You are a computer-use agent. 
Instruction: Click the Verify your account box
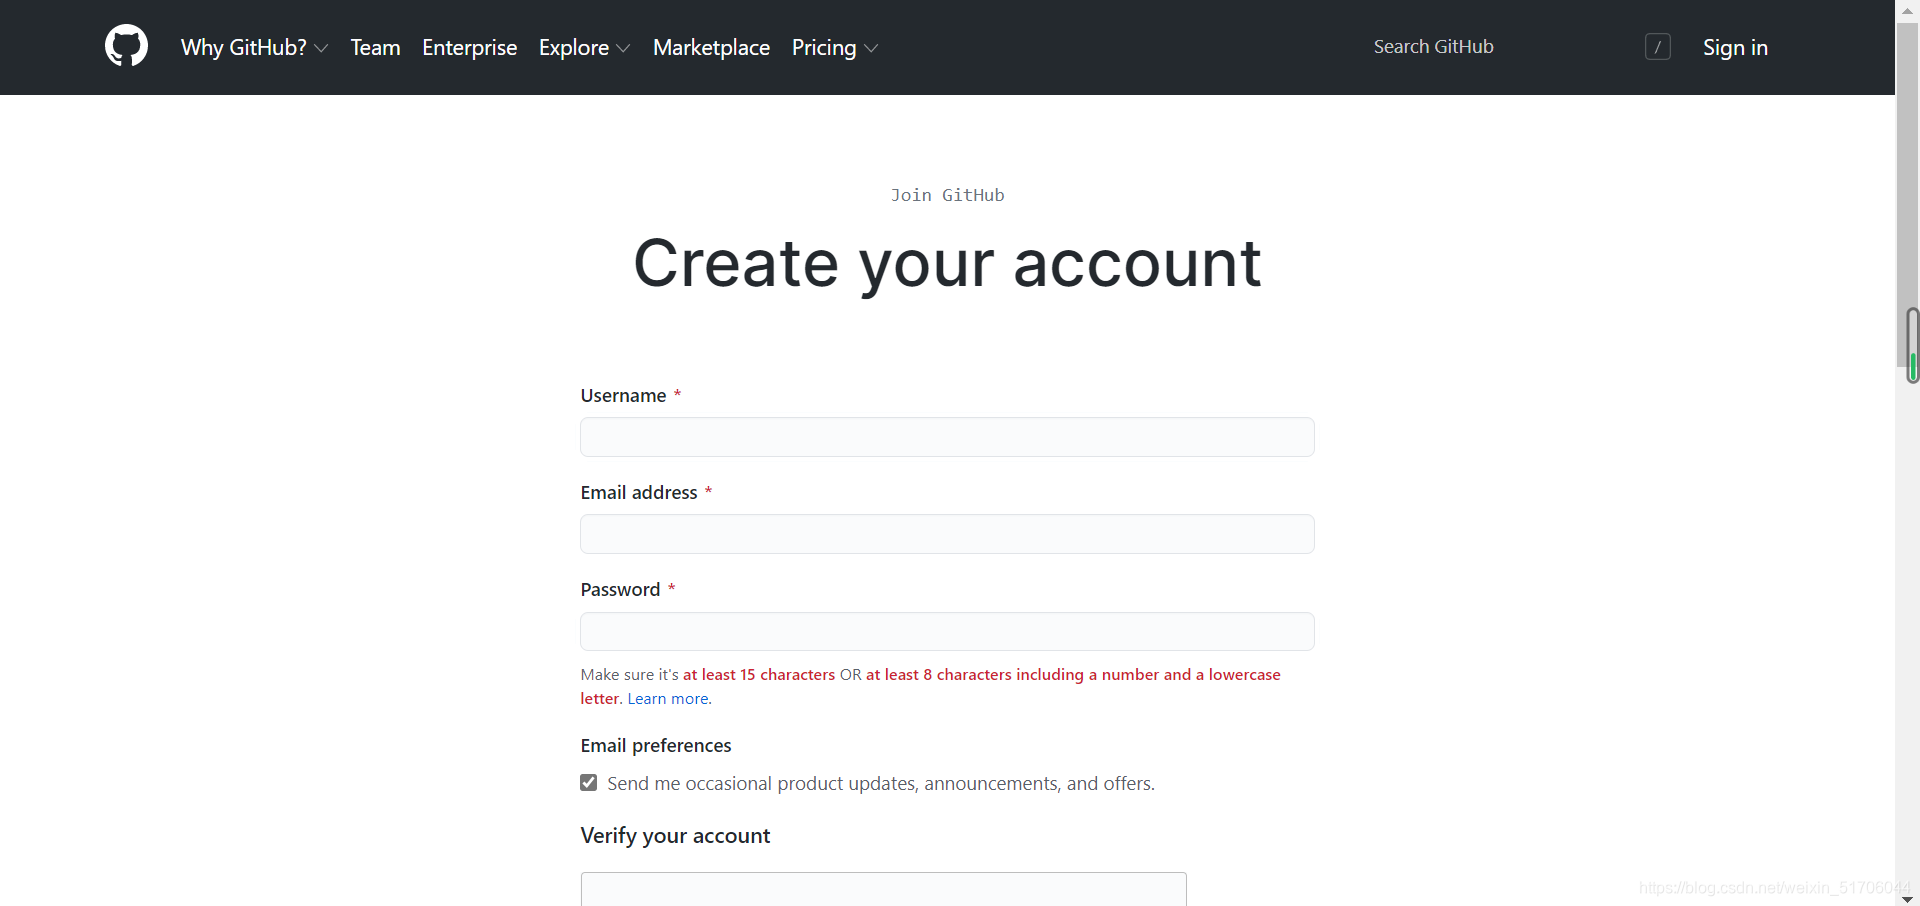coord(884,889)
